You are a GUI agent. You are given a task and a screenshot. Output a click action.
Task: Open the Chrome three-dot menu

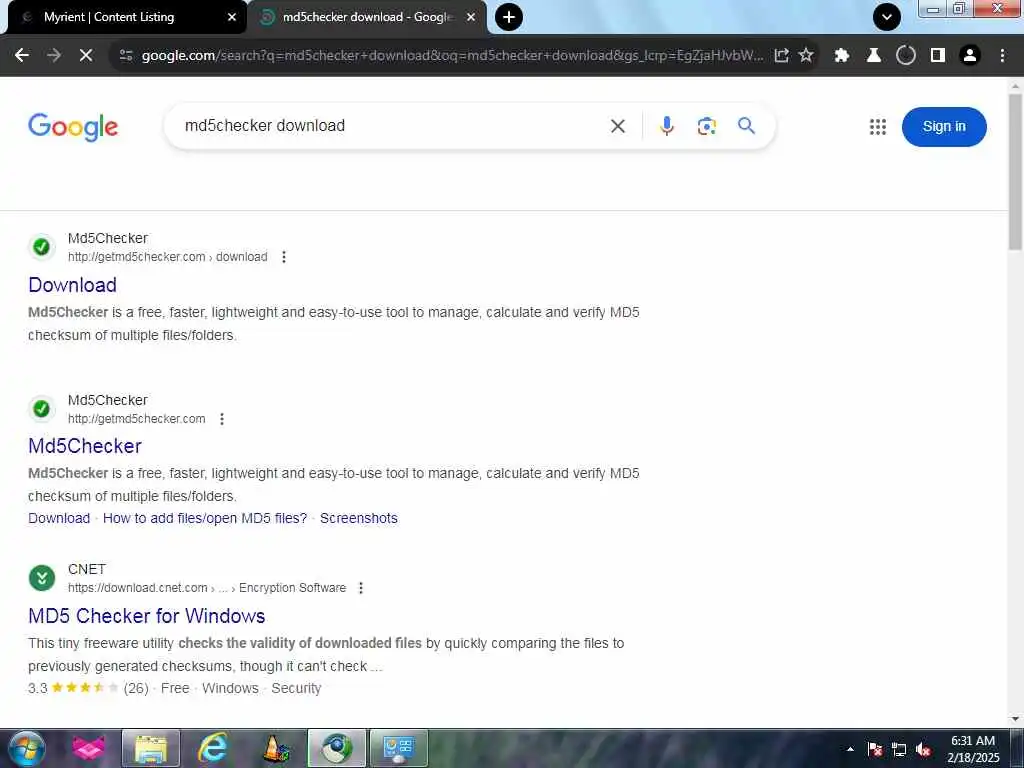pyautogui.click(x=1002, y=56)
